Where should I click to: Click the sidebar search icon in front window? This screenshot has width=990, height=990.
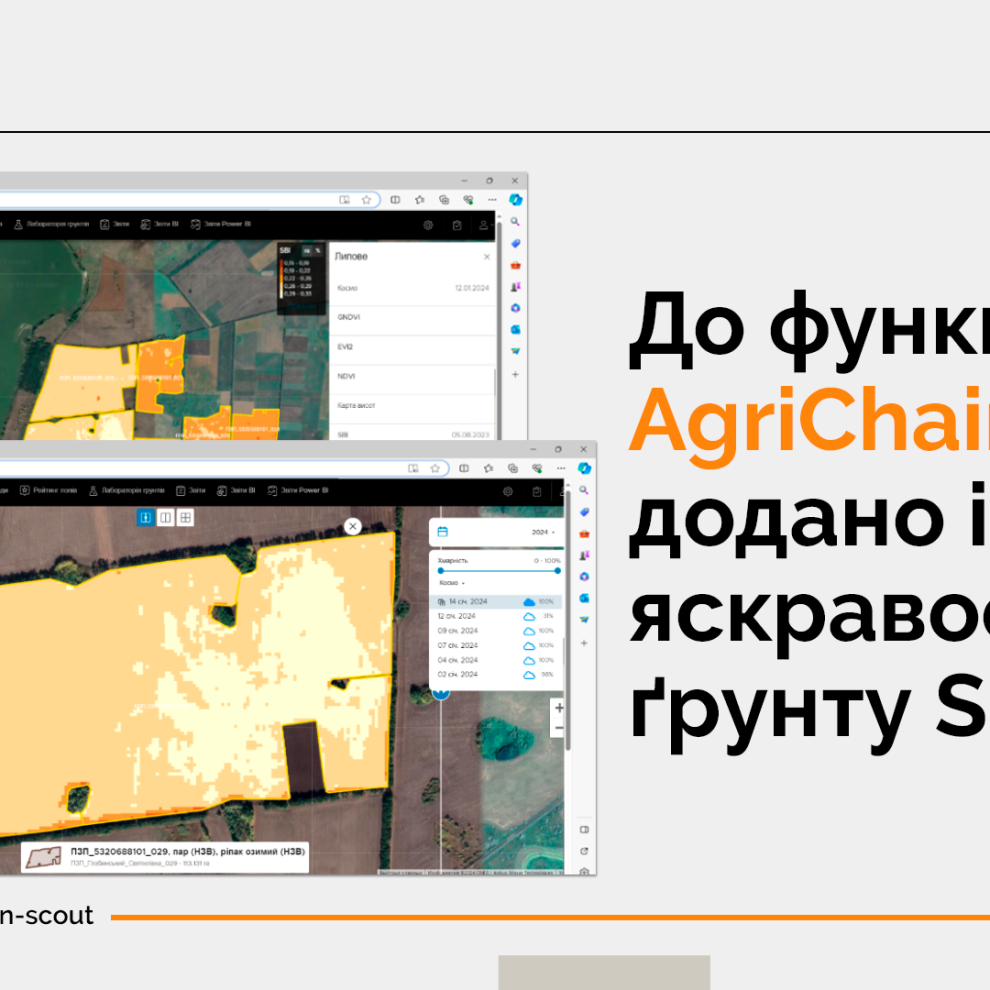[x=584, y=491]
